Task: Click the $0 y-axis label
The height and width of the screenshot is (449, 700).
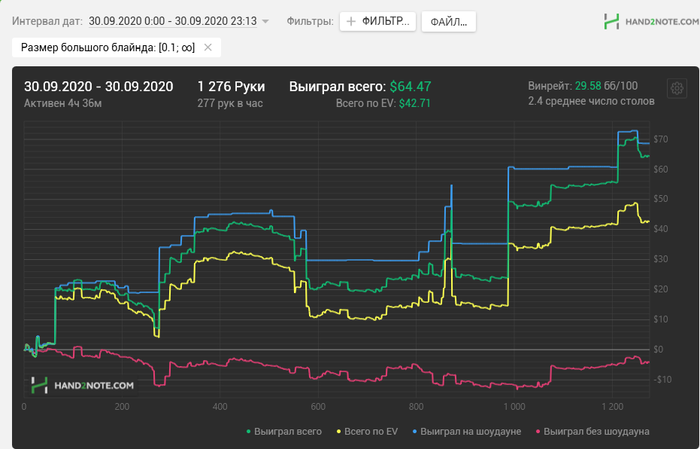Action: coord(659,349)
